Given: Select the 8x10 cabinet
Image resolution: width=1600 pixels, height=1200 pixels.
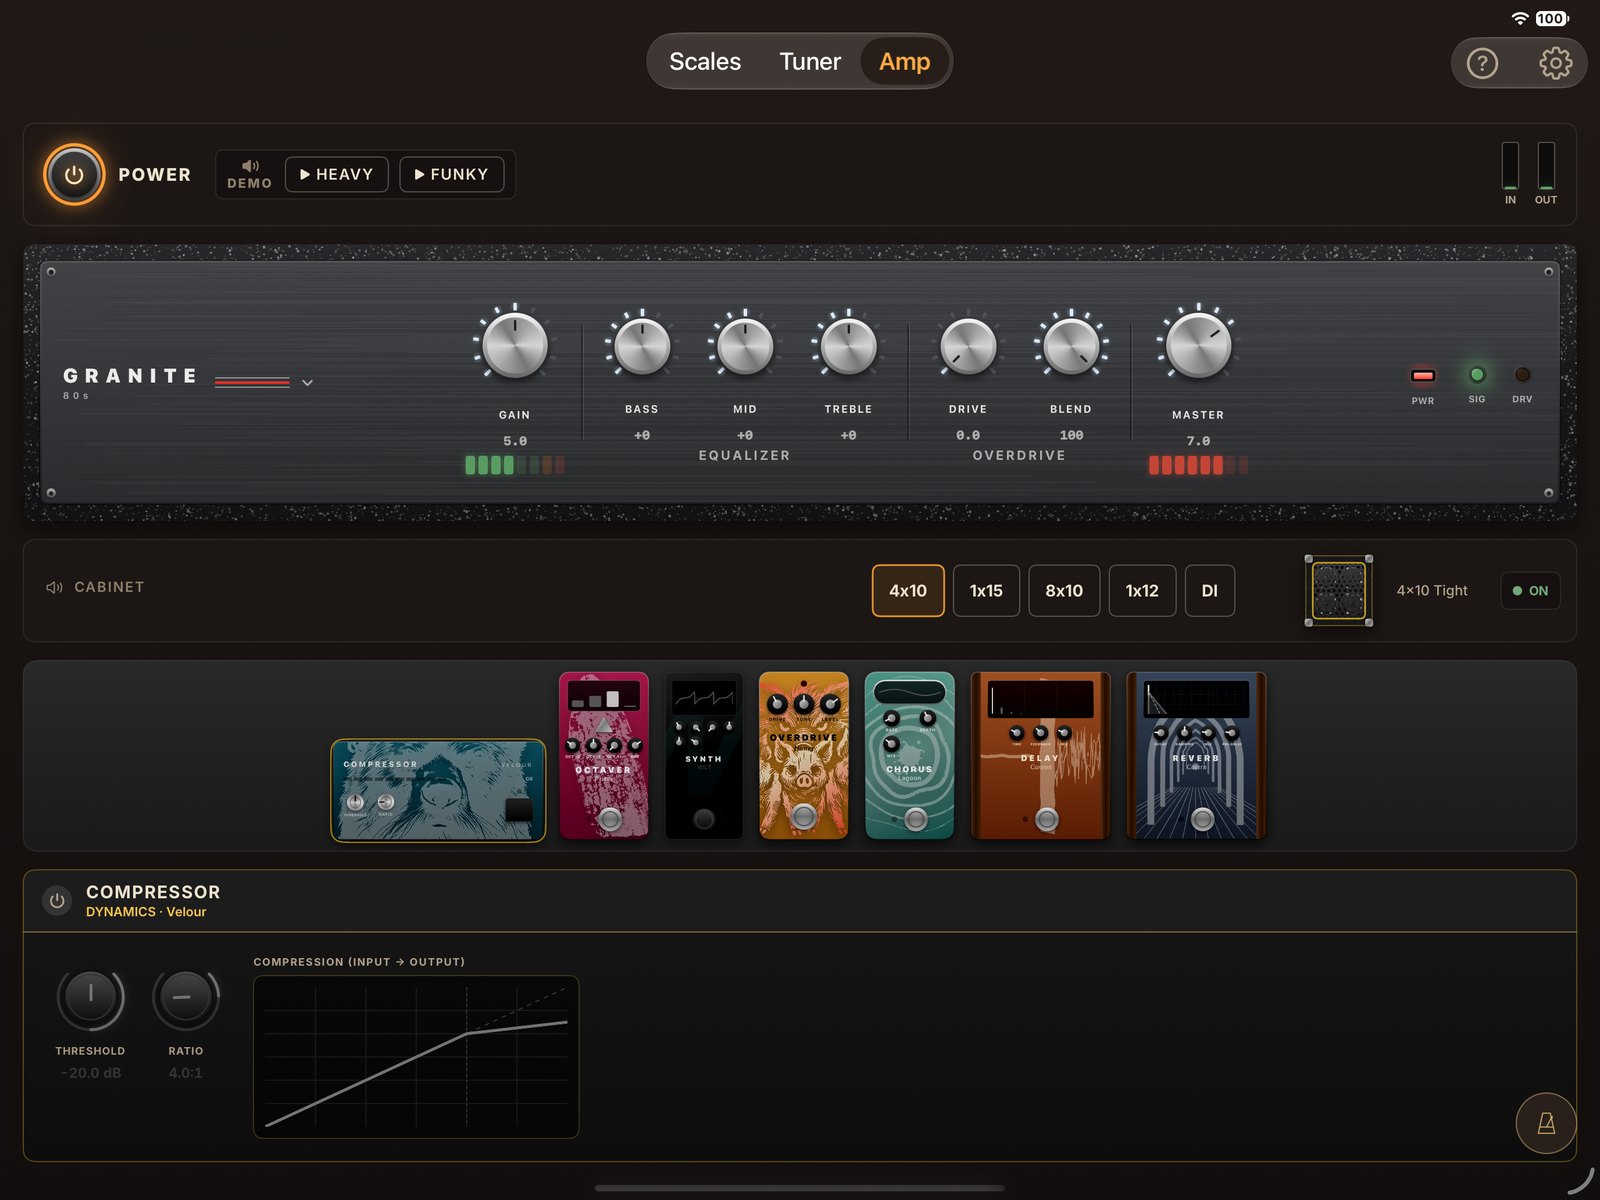Looking at the screenshot, I should [x=1064, y=591].
